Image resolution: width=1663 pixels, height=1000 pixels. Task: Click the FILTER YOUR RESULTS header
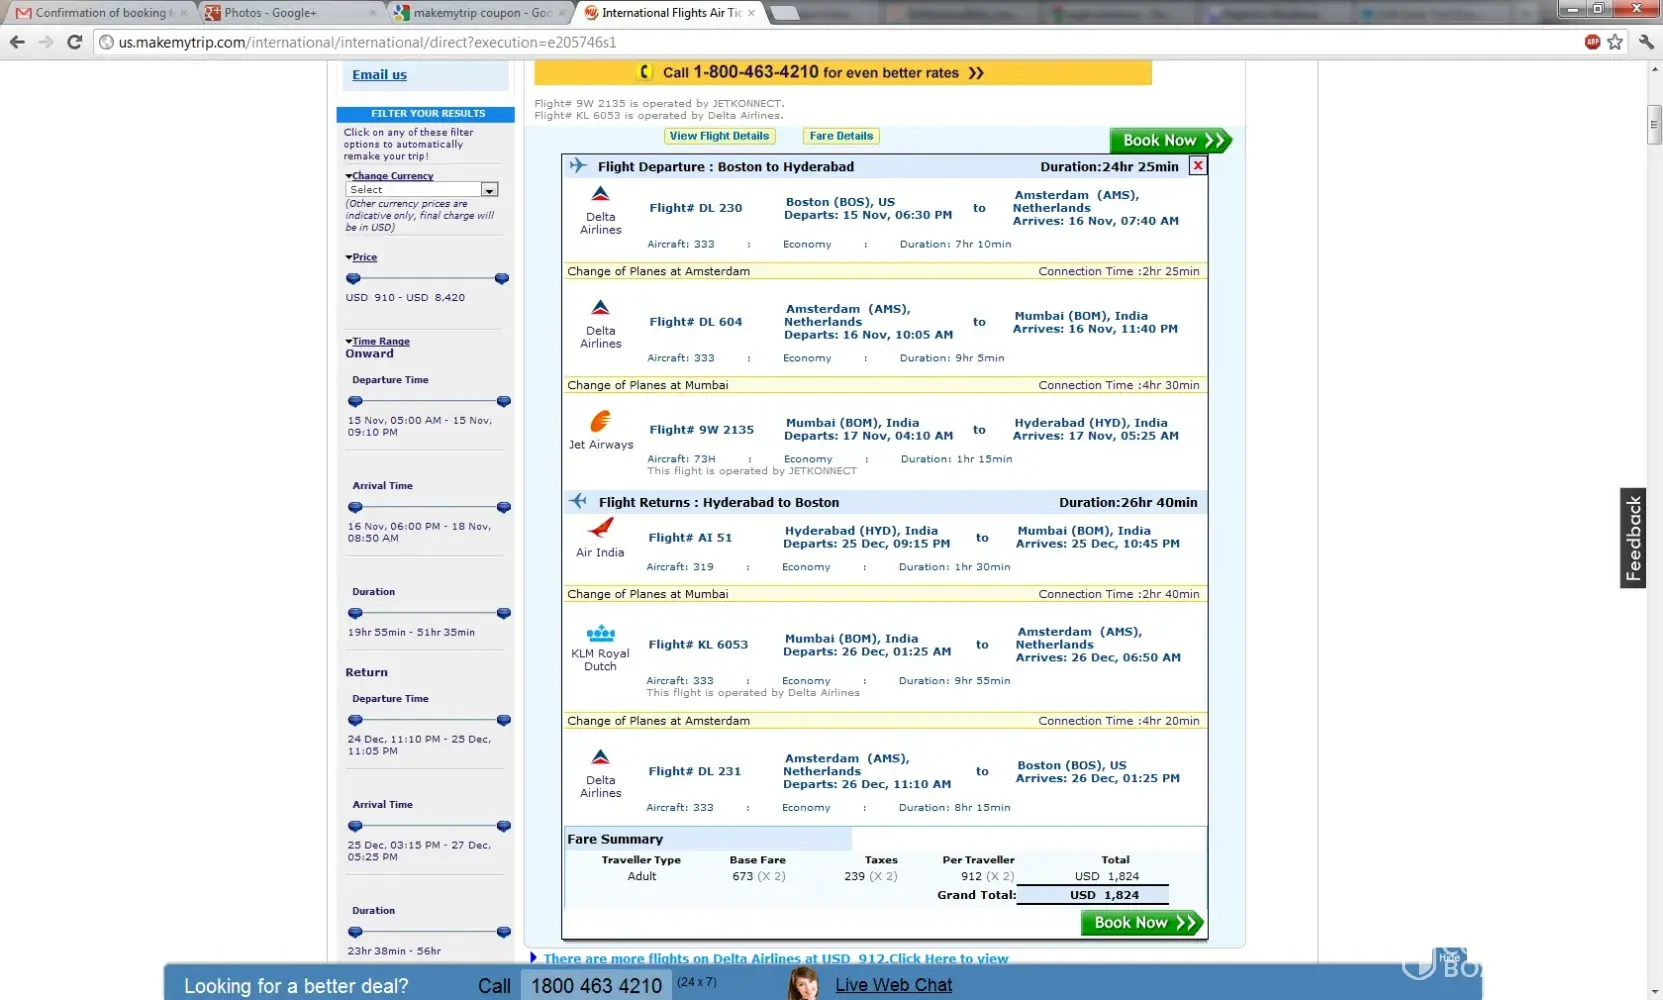tap(428, 114)
